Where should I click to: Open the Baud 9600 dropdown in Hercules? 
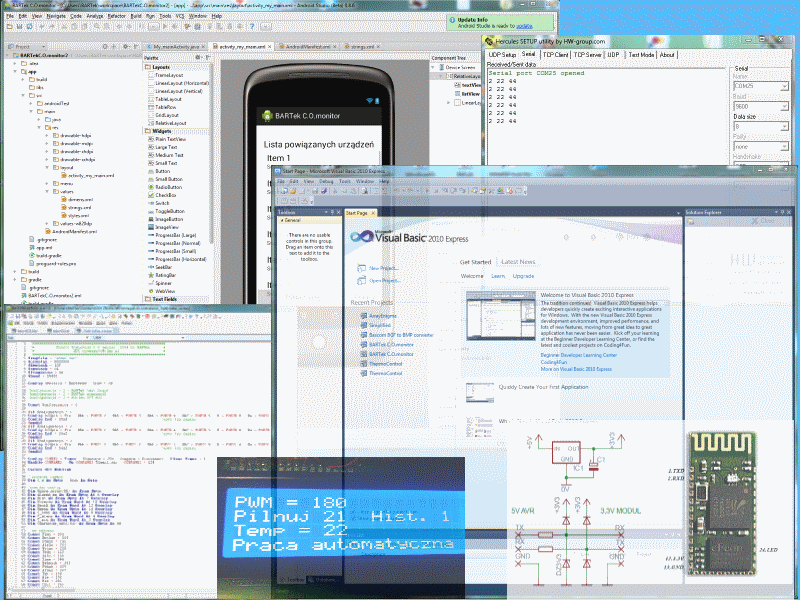point(785,106)
